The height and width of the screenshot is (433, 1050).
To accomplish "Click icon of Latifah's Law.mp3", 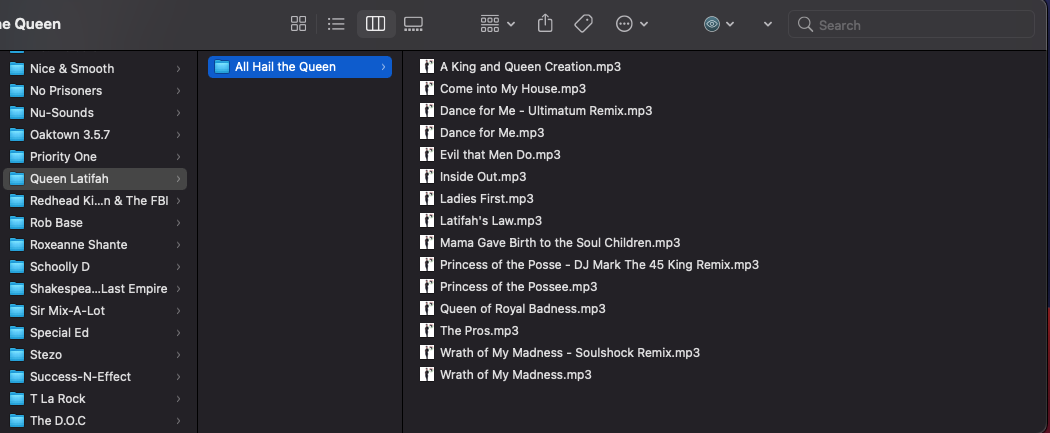I will 427,221.
